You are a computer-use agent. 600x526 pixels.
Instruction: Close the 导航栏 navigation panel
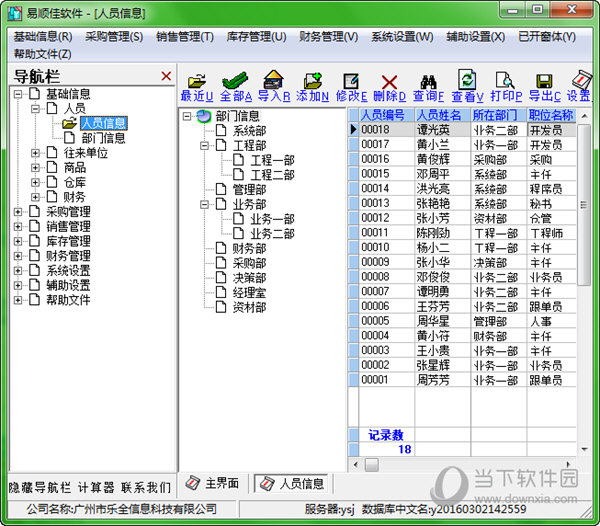[x=166, y=76]
